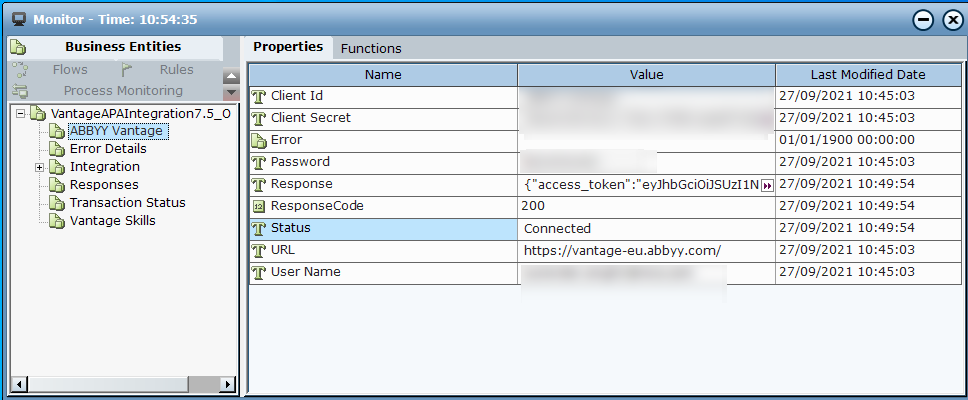Expand the full Response value with arrow button
Screen dimensions: 968x400
(x=767, y=185)
